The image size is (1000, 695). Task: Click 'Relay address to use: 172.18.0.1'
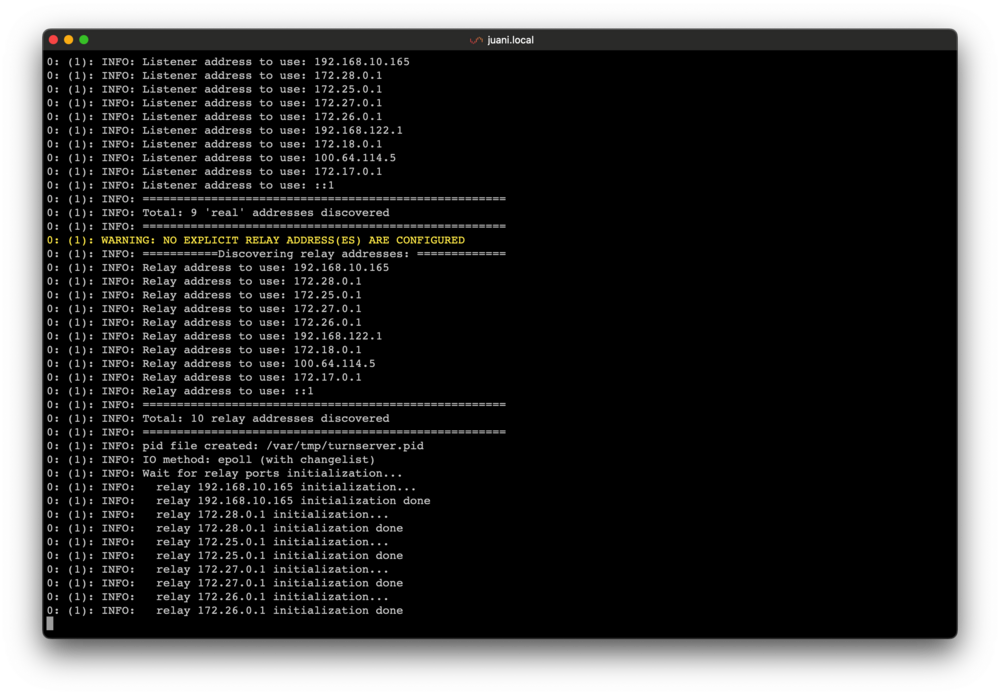click(252, 350)
